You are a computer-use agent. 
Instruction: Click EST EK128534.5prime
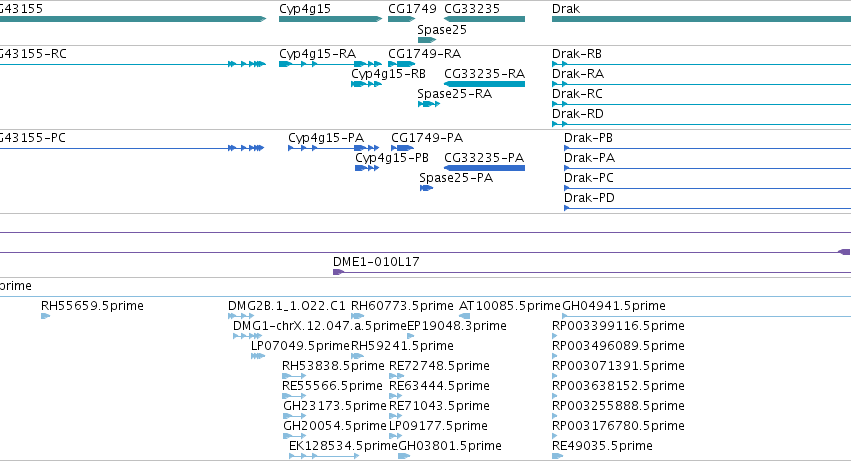(x=324, y=456)
